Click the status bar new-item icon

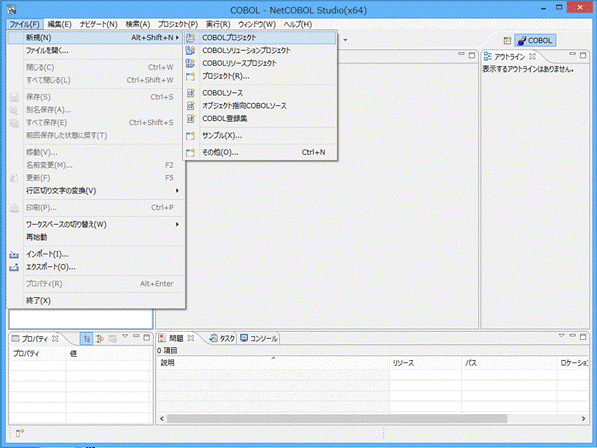click(20, 433)
